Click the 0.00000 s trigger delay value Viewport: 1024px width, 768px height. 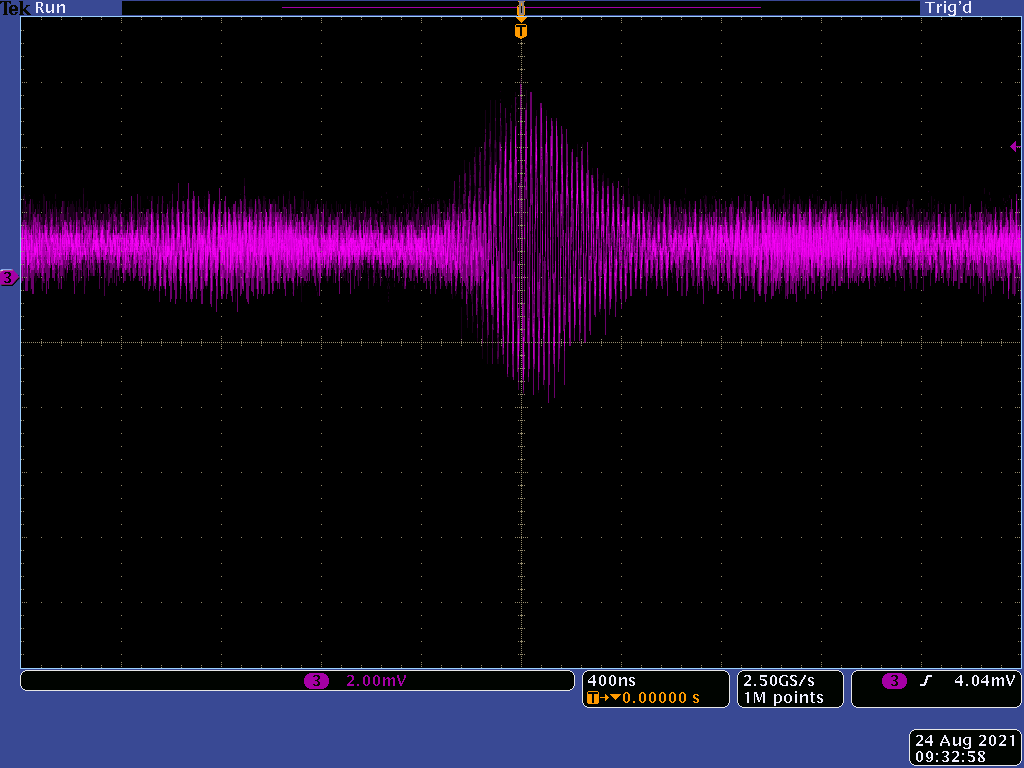tap(661, 697)
